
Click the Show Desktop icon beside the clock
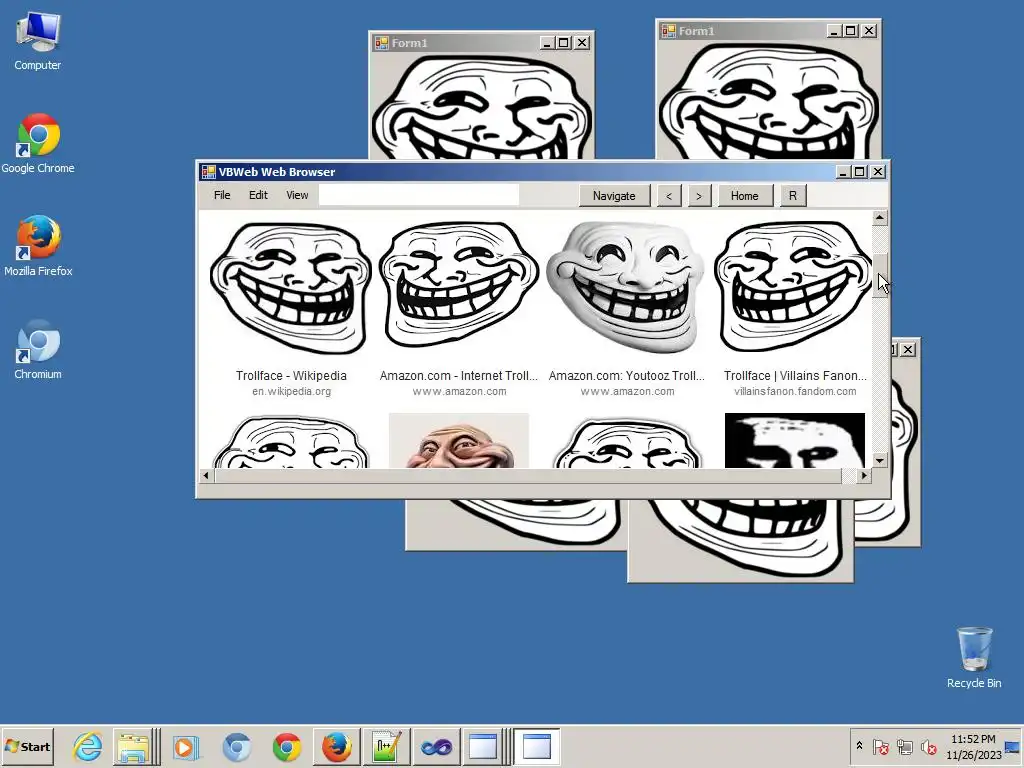point(1014,746)
